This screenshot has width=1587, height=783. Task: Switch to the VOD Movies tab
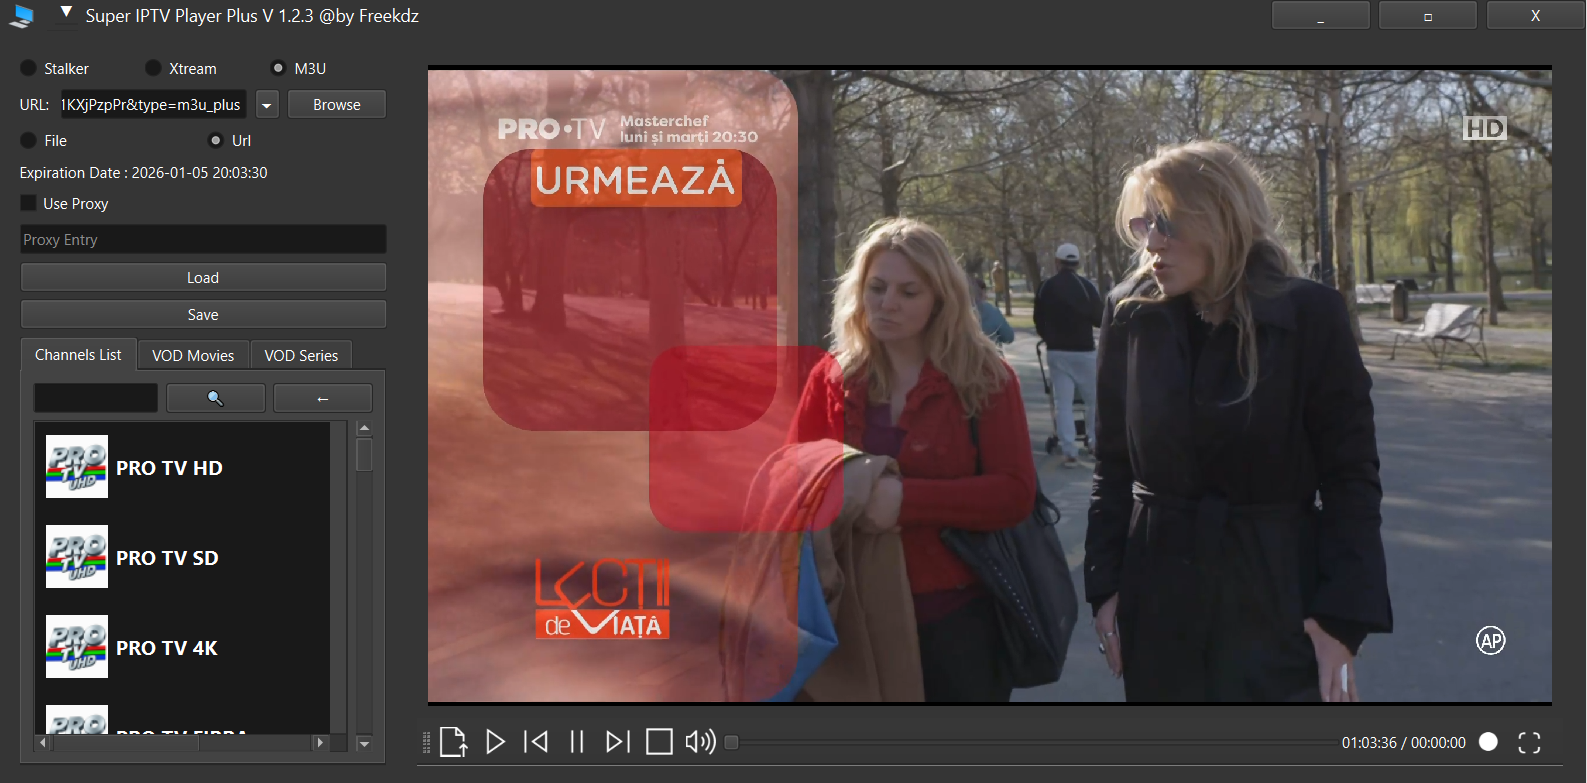[193, 355]
